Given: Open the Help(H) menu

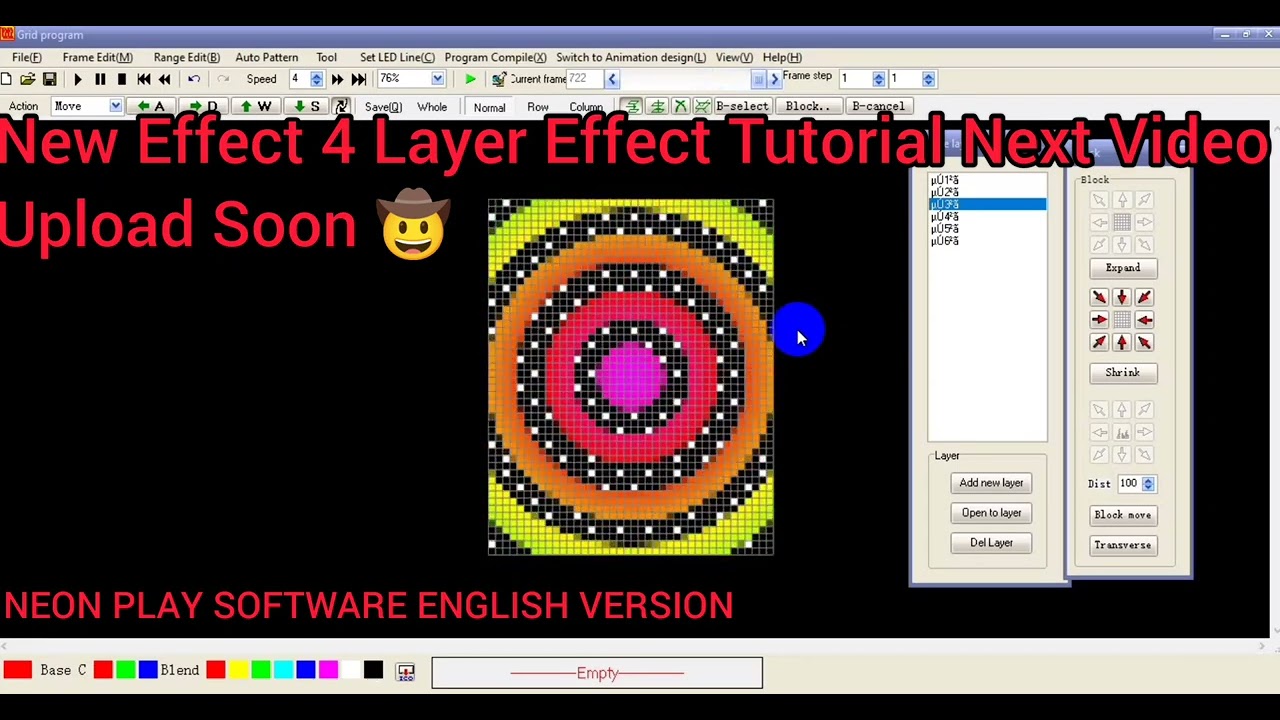Looking at the screenshot, I should pos(782,57).
